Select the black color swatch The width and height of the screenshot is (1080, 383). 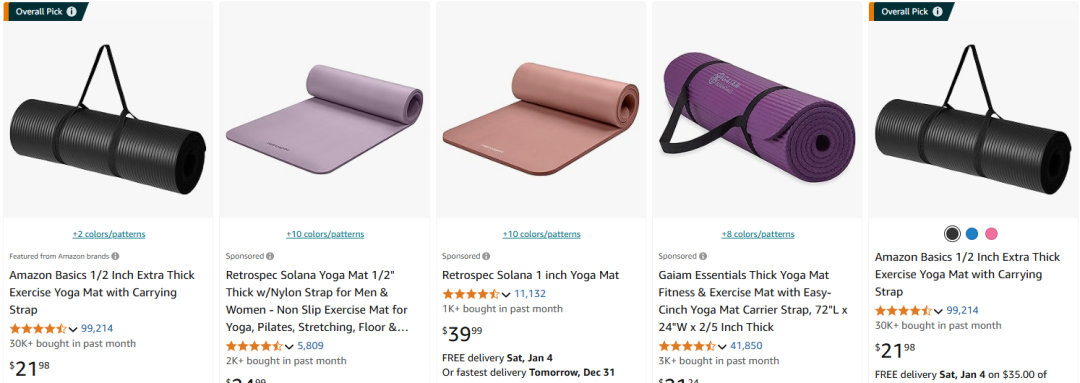(x=952, y=234)
